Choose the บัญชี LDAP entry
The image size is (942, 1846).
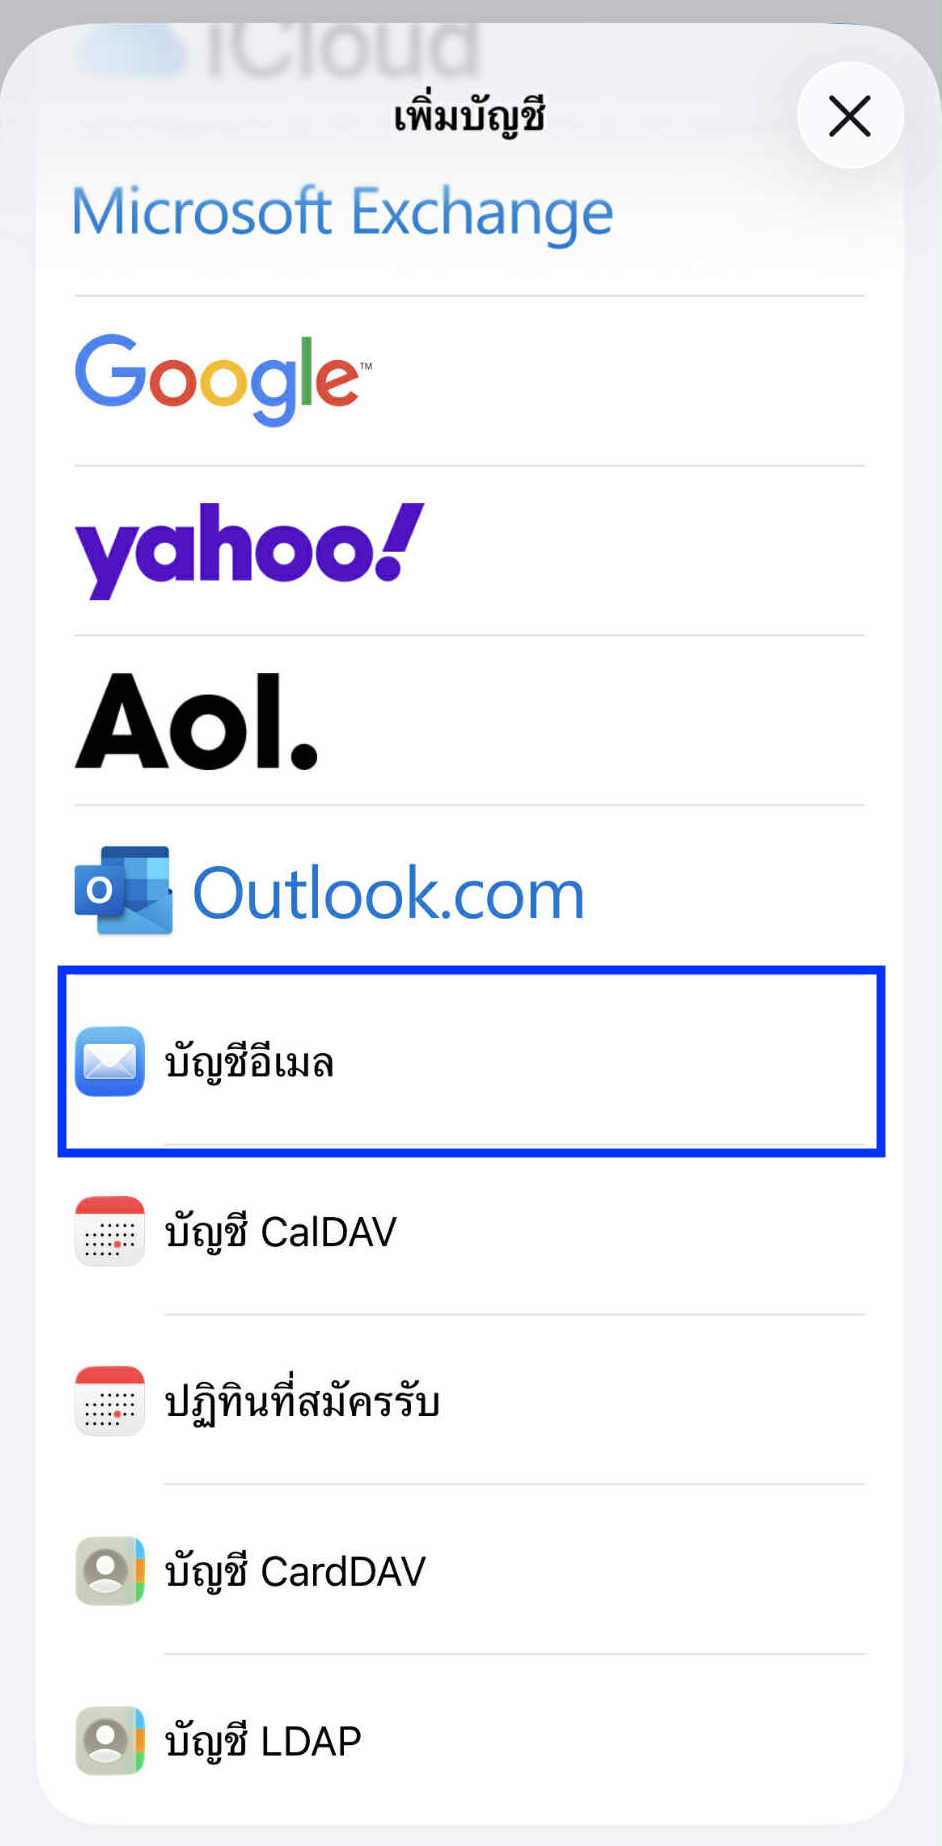coord(470,1741)
